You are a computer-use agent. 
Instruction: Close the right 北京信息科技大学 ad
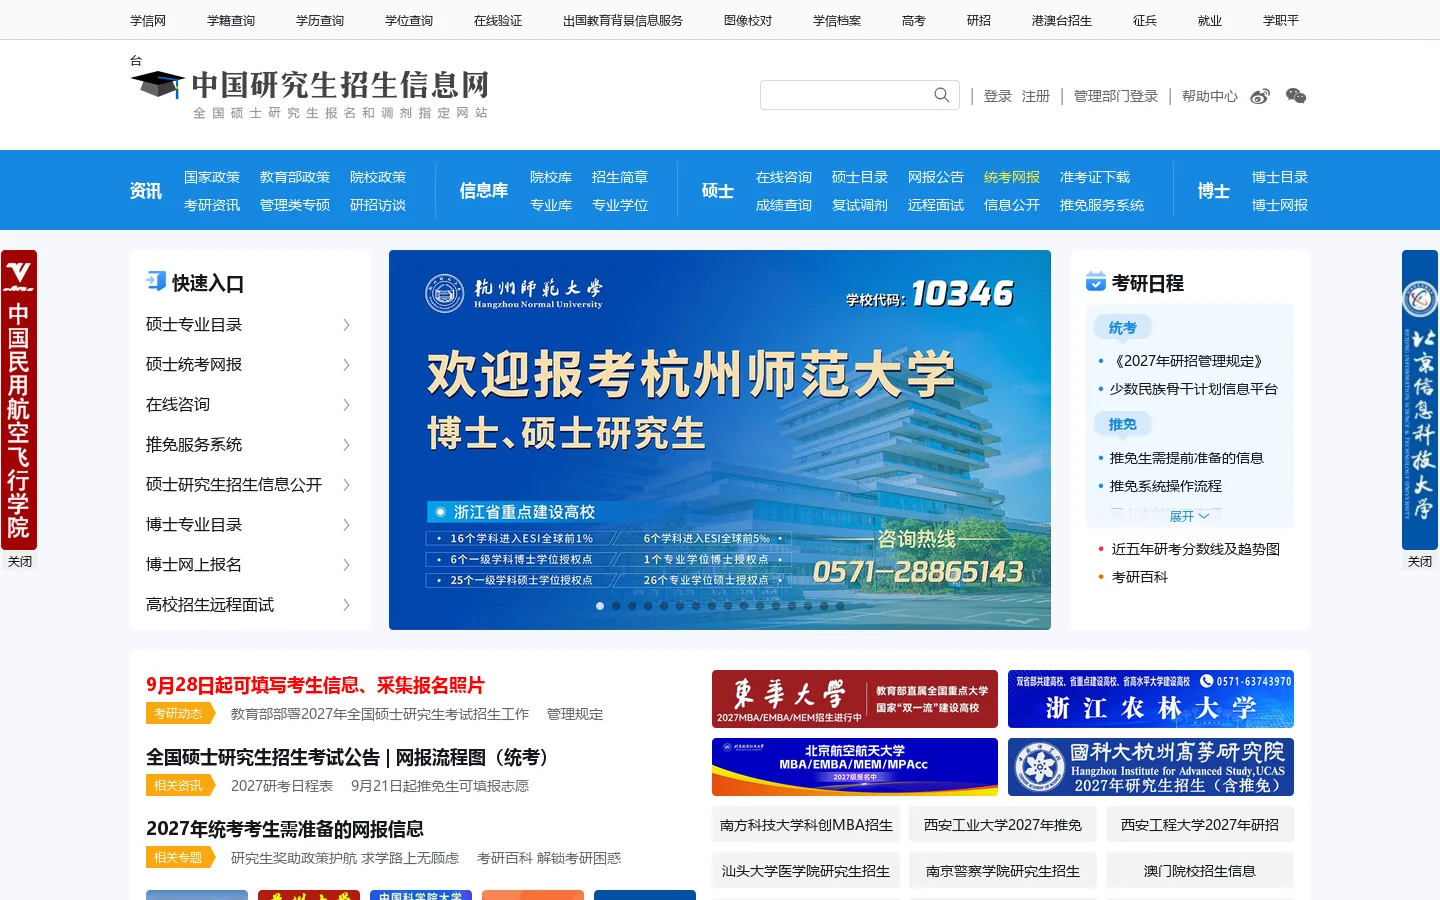[1420, 562]
